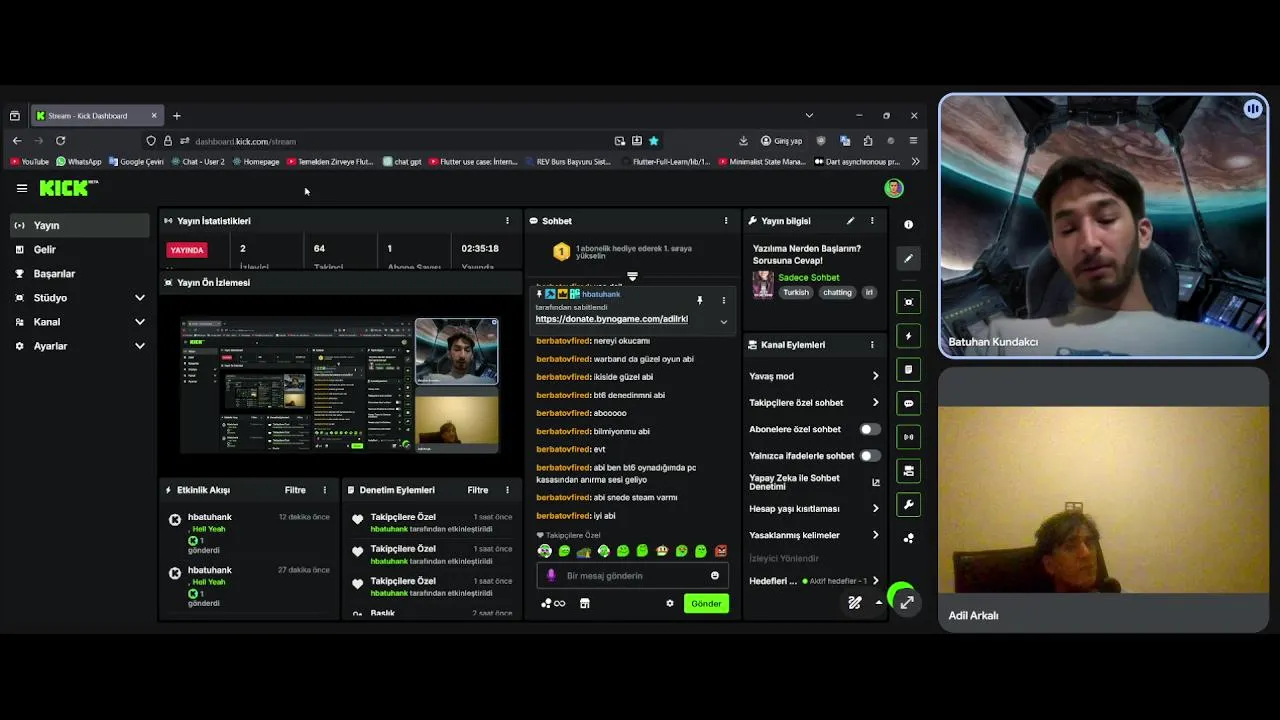This screenshot has height=720, width=1280.
Task: Click the green Gönder send button
Action: tap(706, 604)
